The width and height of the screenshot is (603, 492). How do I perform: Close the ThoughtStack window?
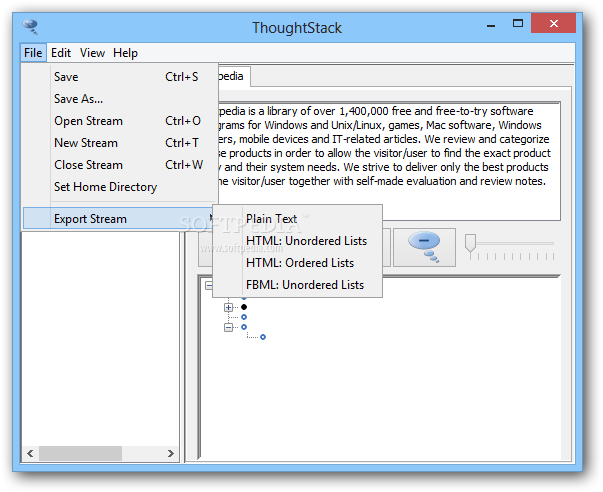553,24
